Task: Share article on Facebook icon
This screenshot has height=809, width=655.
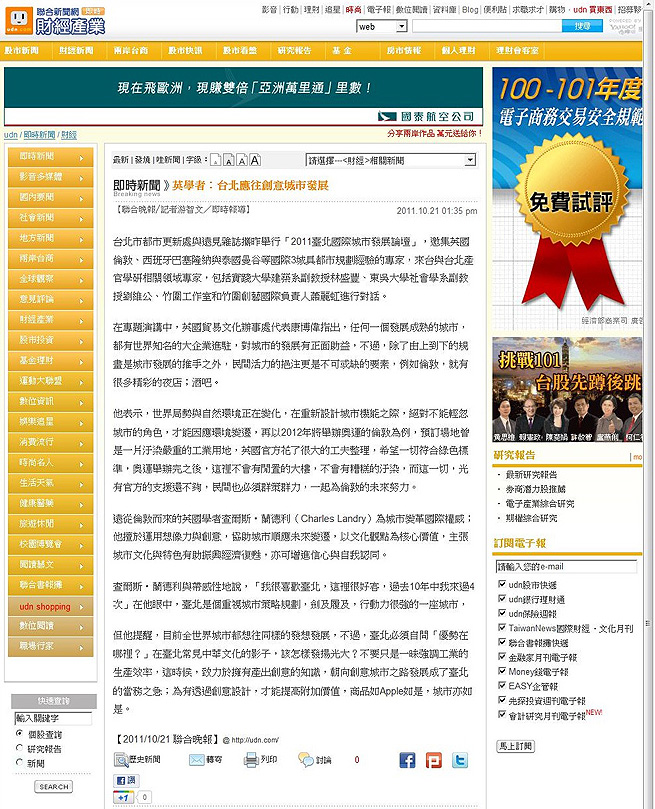Action: (x=407, y=760)
